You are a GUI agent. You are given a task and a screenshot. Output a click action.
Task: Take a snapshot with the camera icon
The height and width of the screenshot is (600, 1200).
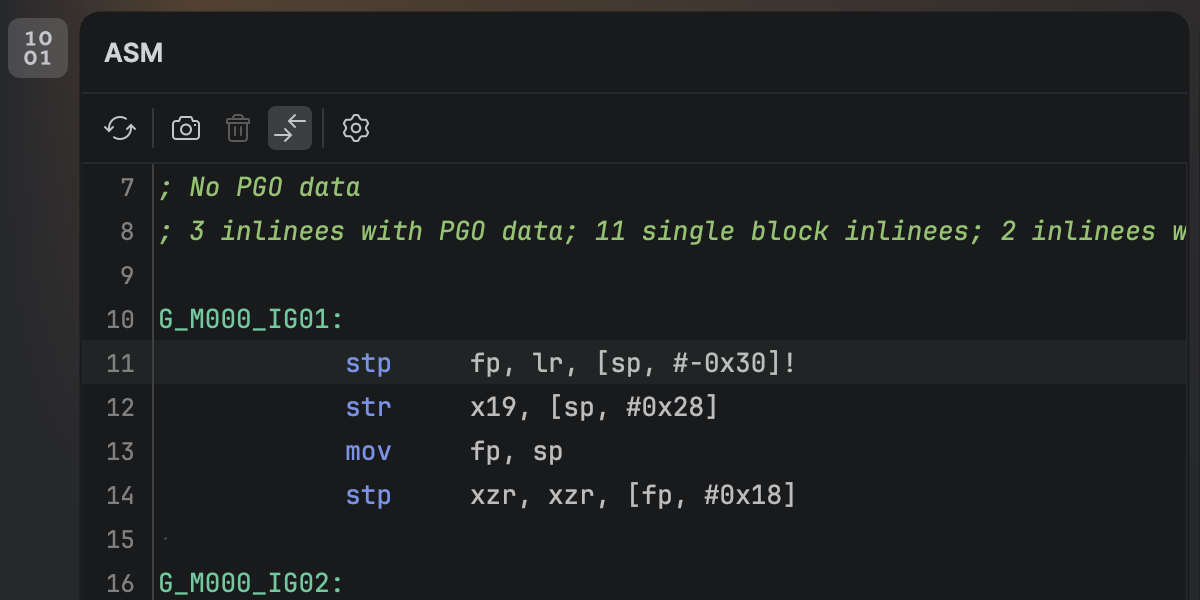pos(186,128)
